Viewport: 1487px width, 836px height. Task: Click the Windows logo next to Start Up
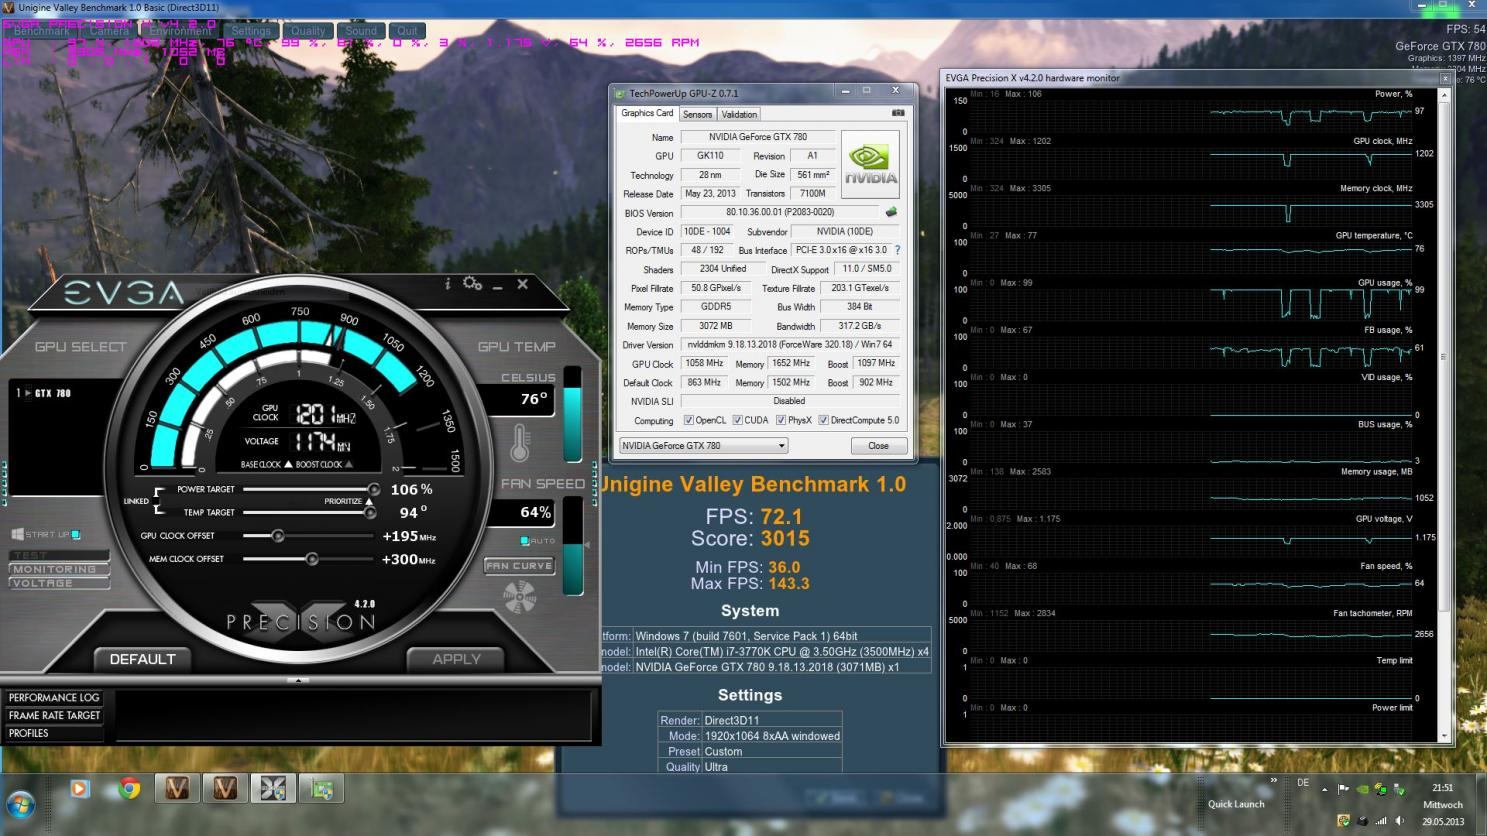click(18, 534)
